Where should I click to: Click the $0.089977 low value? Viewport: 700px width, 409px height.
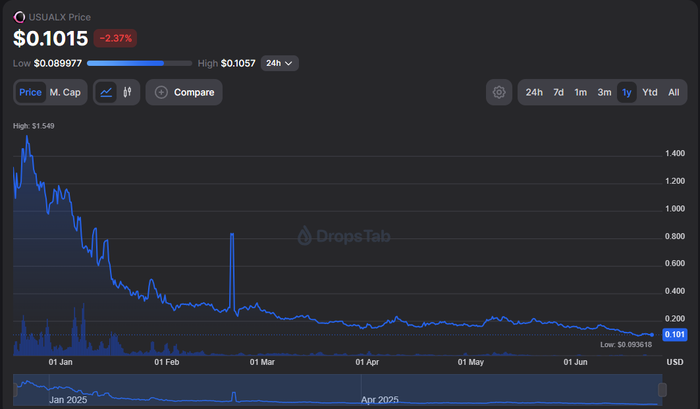coord(58,63)
